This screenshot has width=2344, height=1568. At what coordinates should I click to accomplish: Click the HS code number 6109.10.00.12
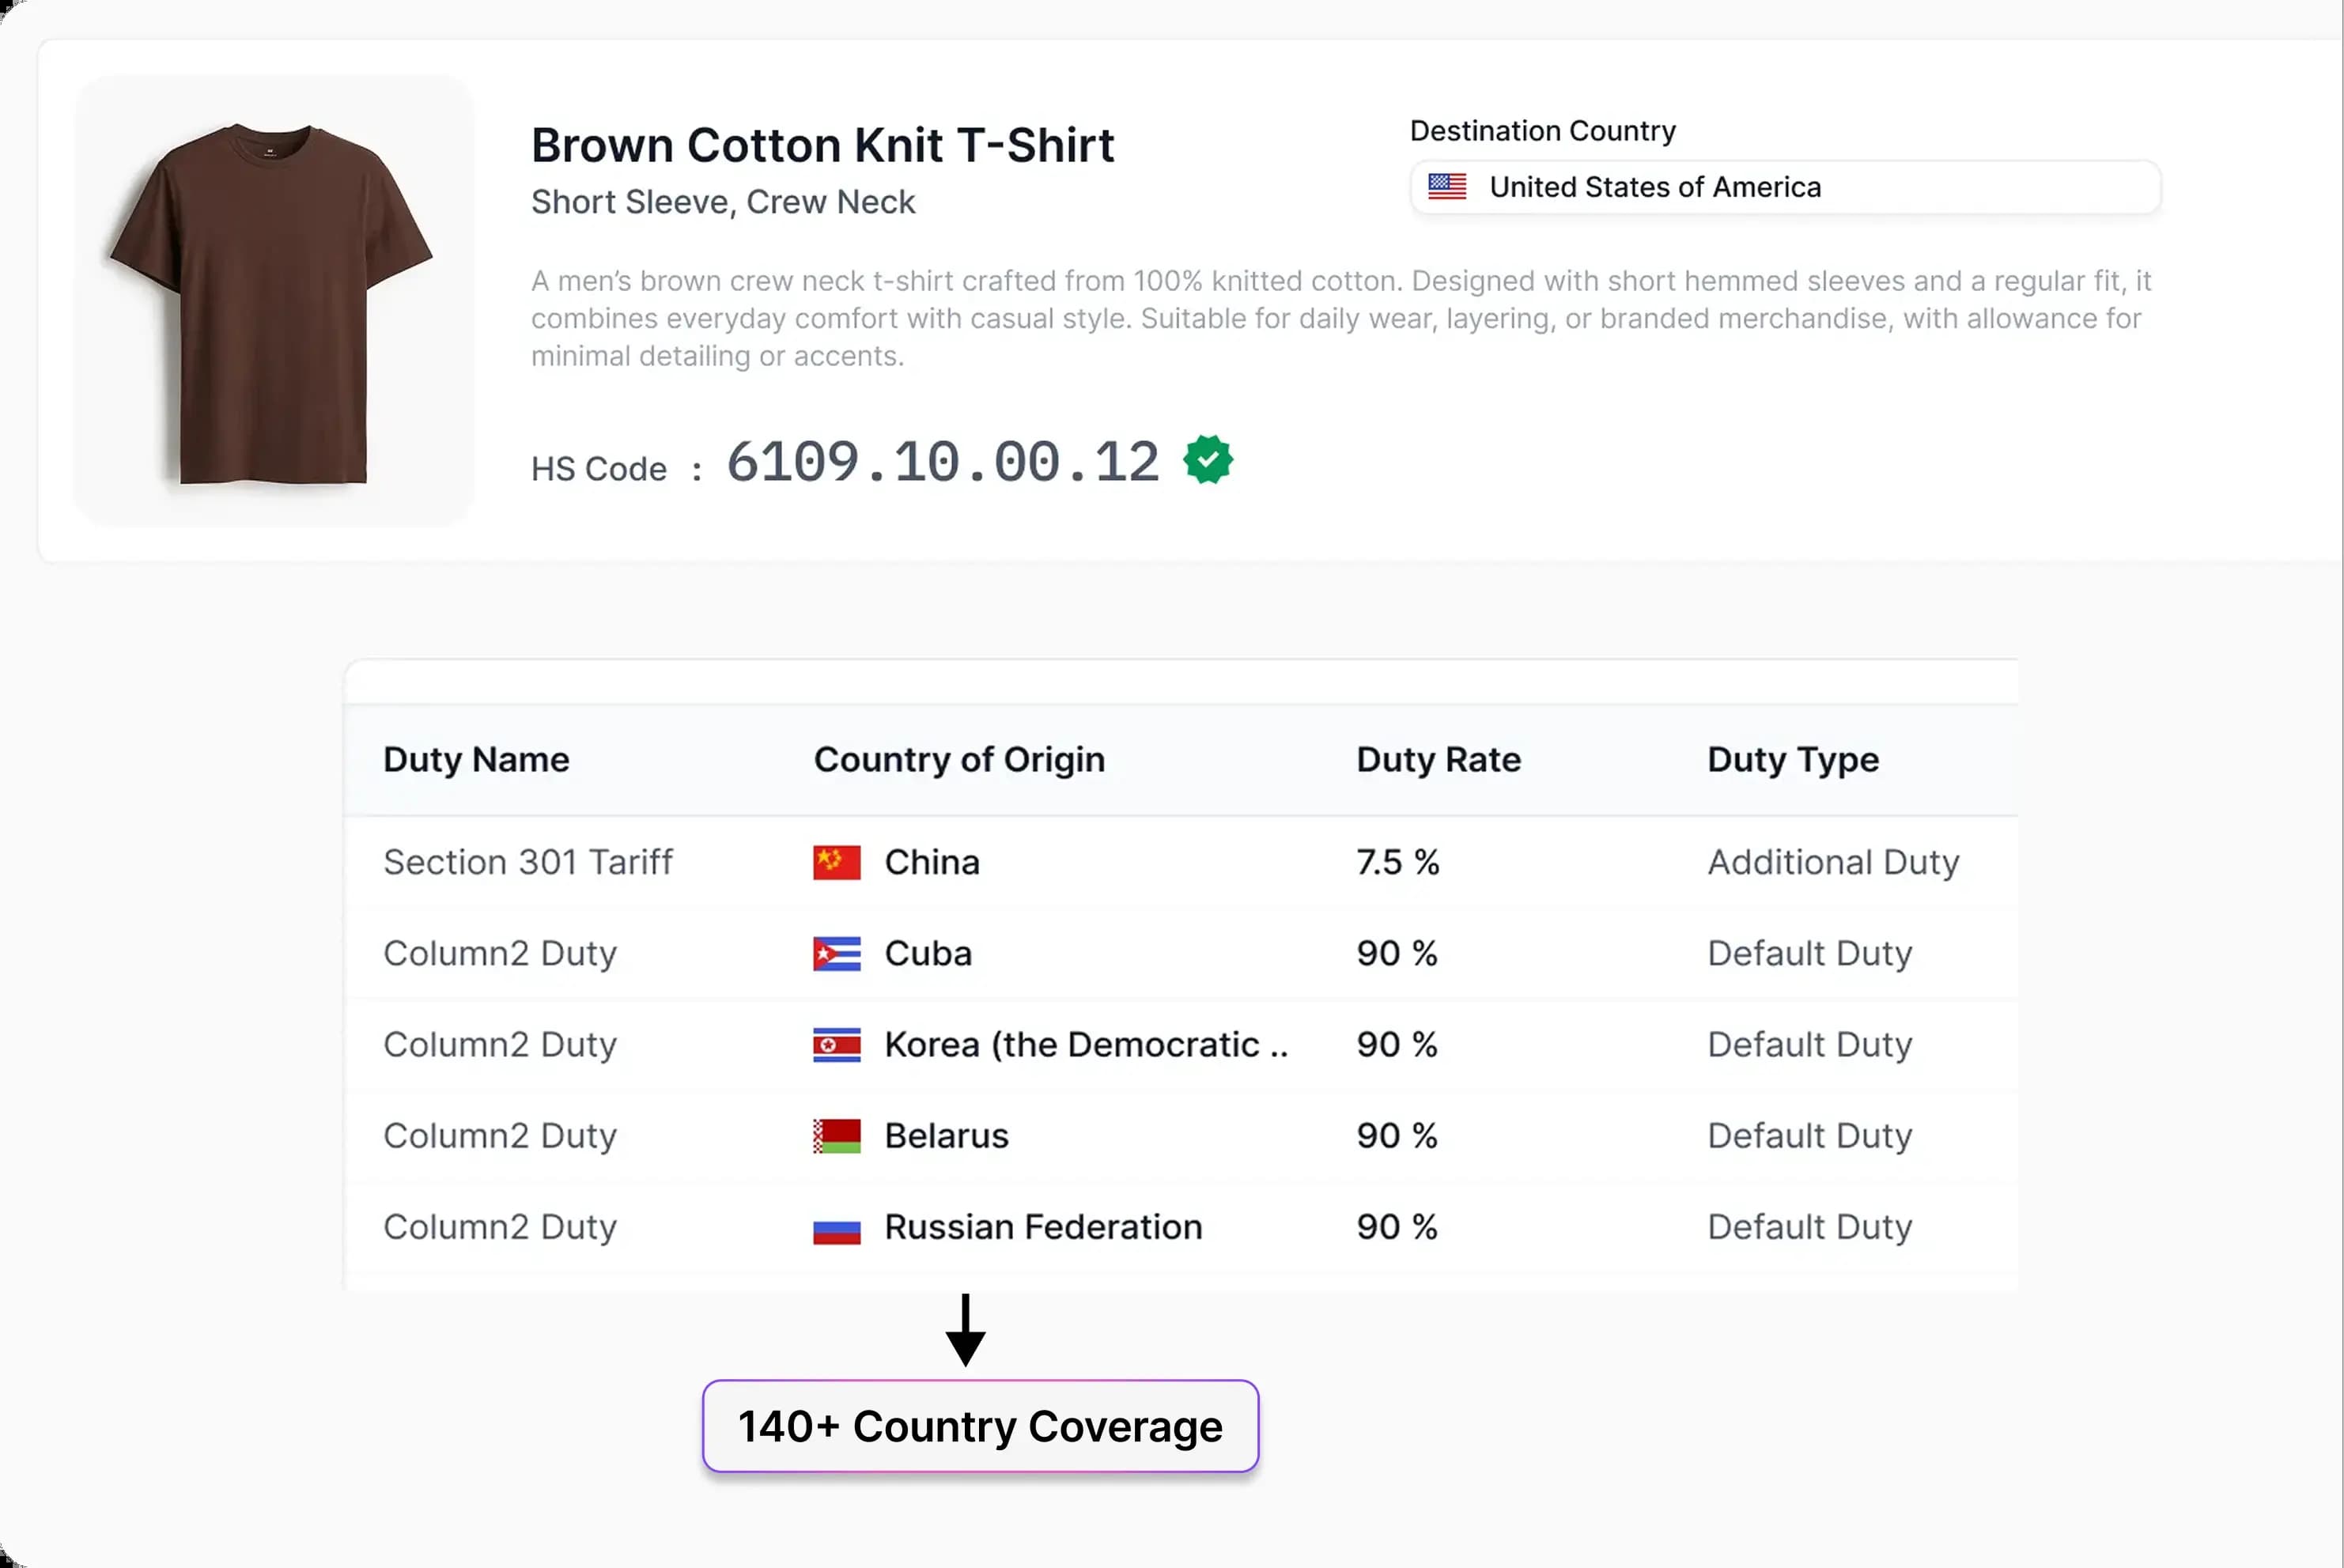[x=942, y=462]
